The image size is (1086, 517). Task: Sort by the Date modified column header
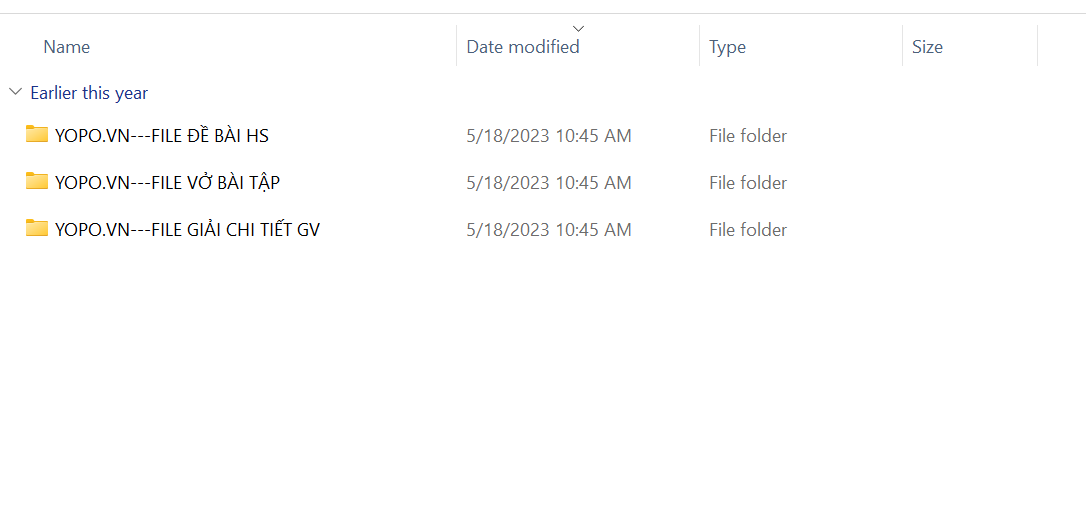tap(523, 47)
